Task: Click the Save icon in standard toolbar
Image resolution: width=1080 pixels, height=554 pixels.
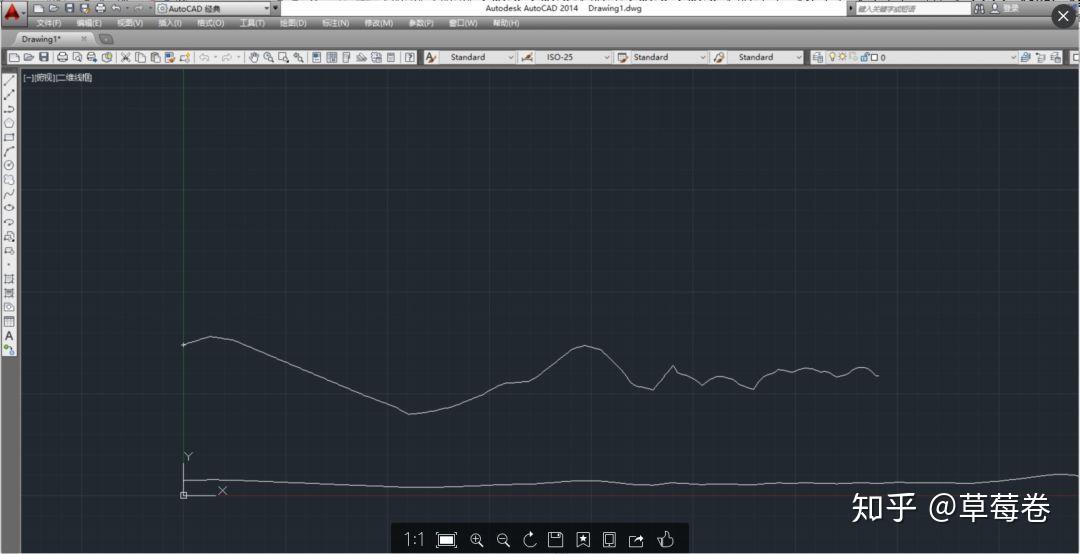Action: pyautogui.click(x=44, y=57)
